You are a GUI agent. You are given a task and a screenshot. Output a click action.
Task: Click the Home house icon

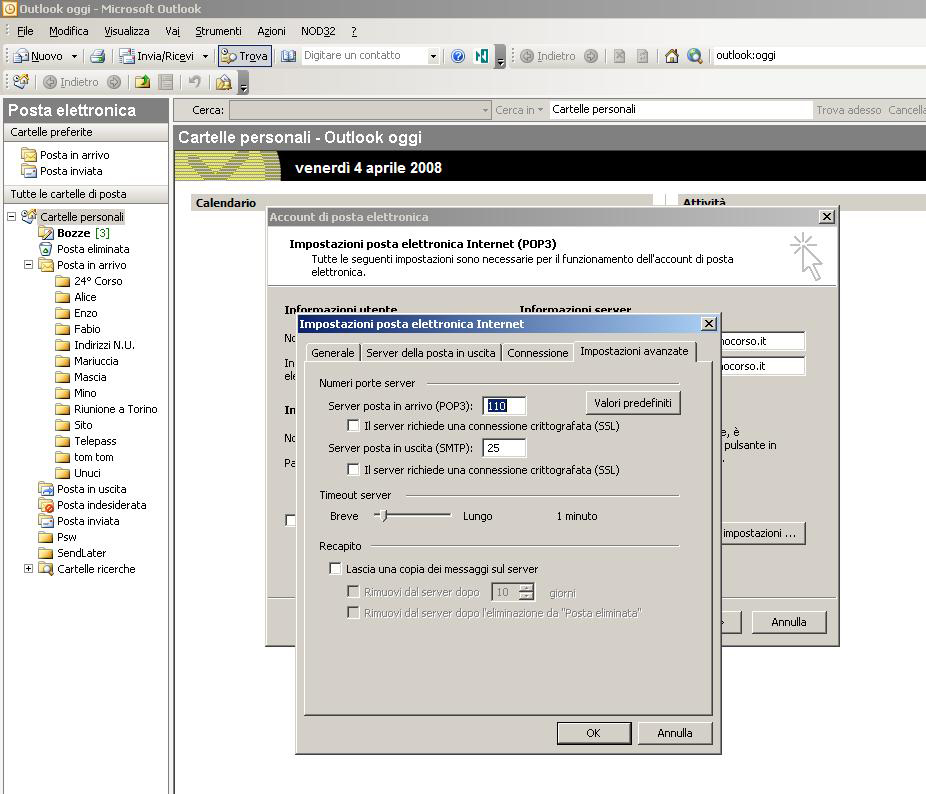(671, 56)
